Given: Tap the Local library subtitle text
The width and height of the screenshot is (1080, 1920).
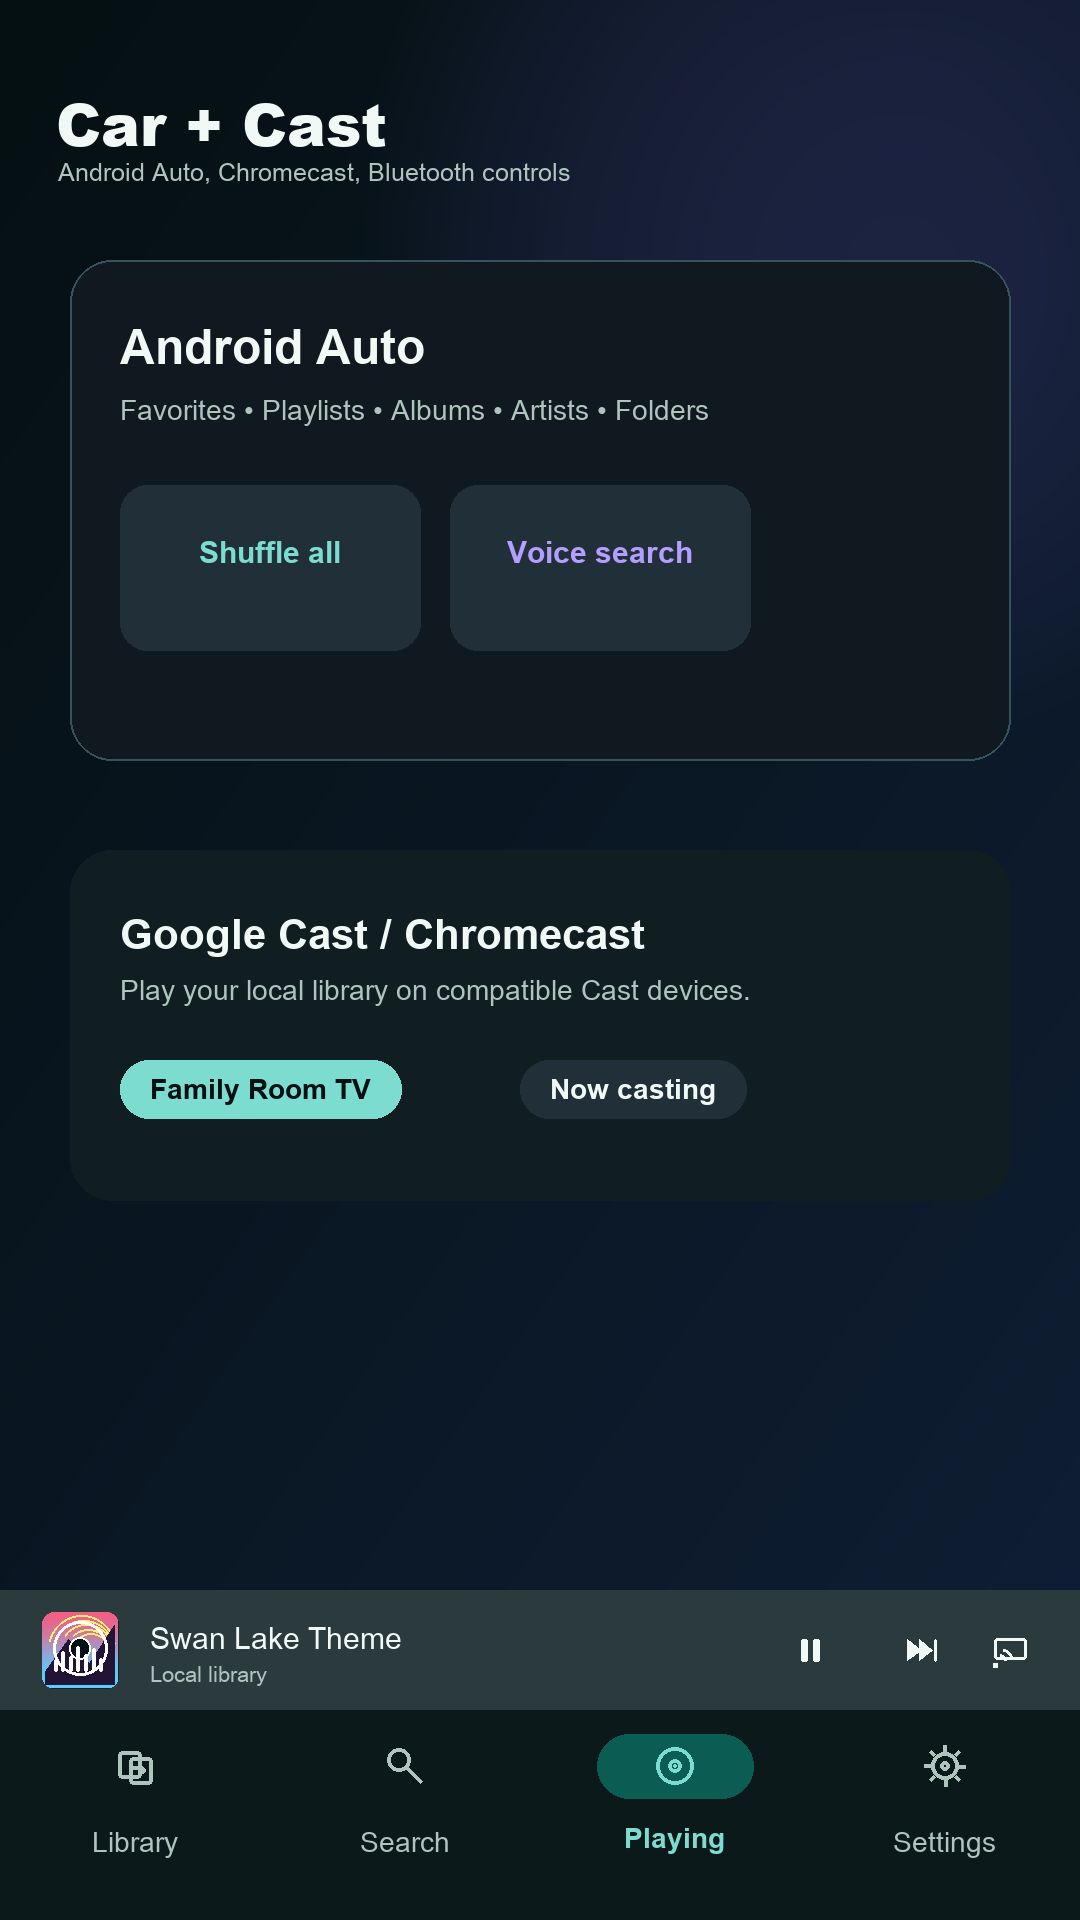Looking at the screenshot, I should (x=209, y=1675).
